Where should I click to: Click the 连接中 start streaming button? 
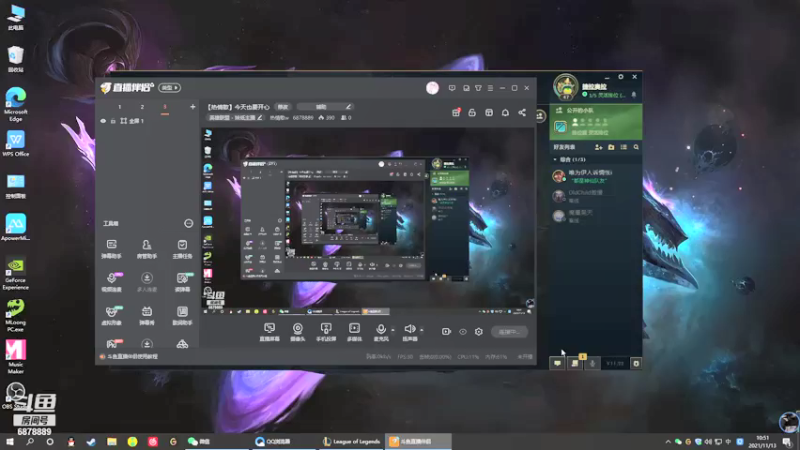click(509, 332)
